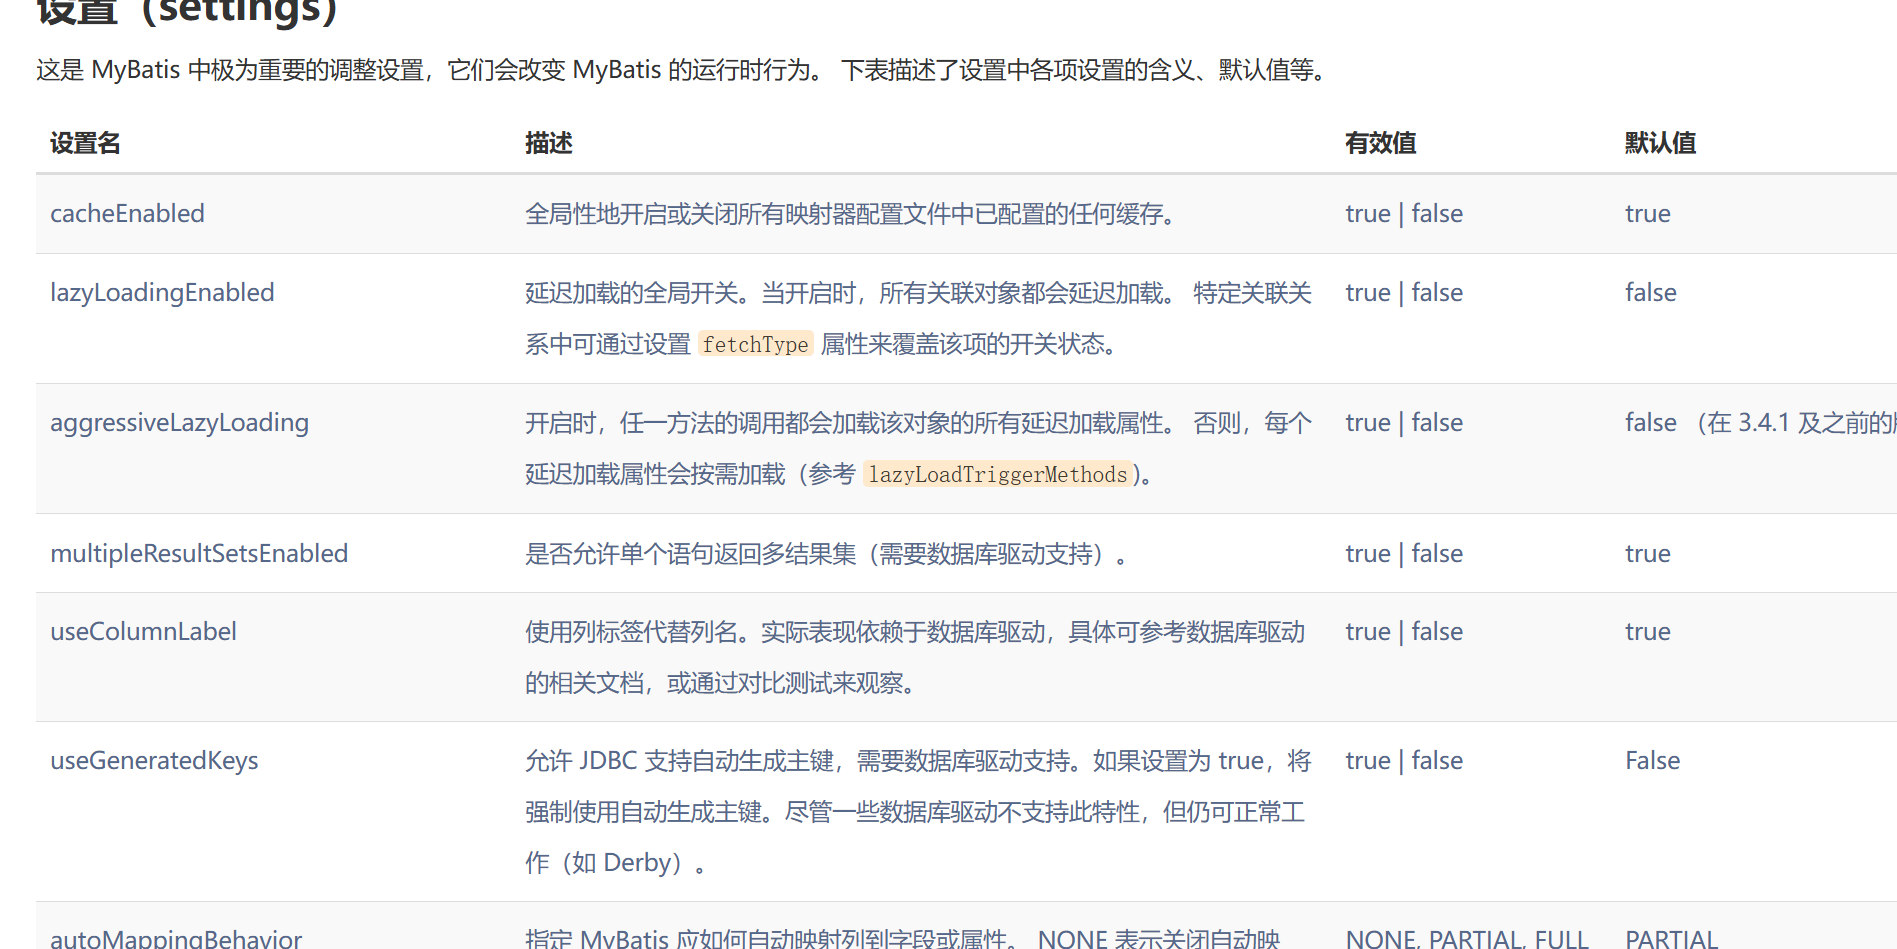
Task: Click default 'False' of useGeneratedKeys
Action: pos(1652,760)
